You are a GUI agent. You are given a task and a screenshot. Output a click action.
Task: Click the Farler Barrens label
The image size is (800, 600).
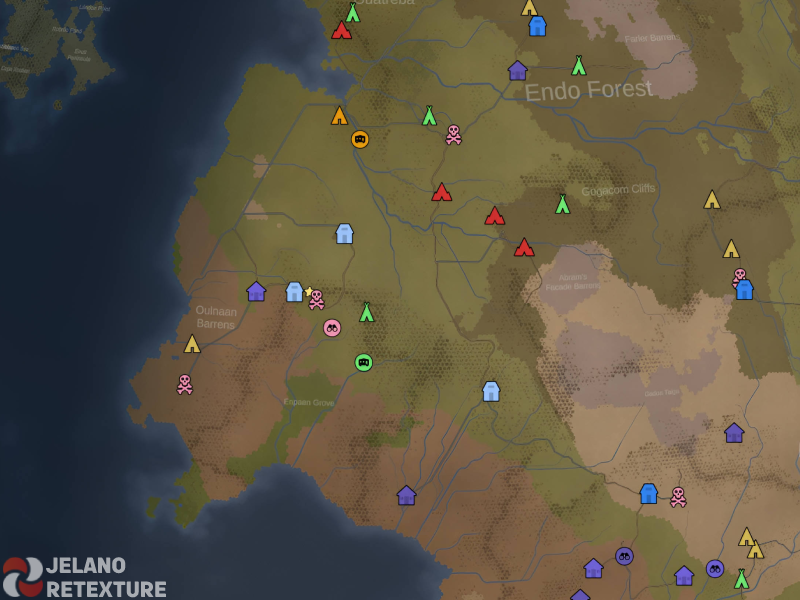click(x=652, y=38)
